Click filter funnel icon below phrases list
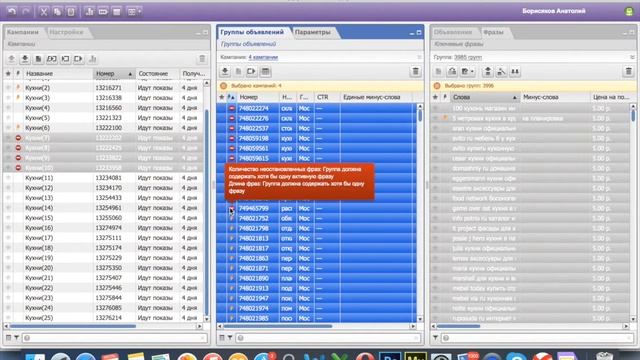The width and height of the screenshot is (640, 360). pyautogui.click(x=436, y=338)
